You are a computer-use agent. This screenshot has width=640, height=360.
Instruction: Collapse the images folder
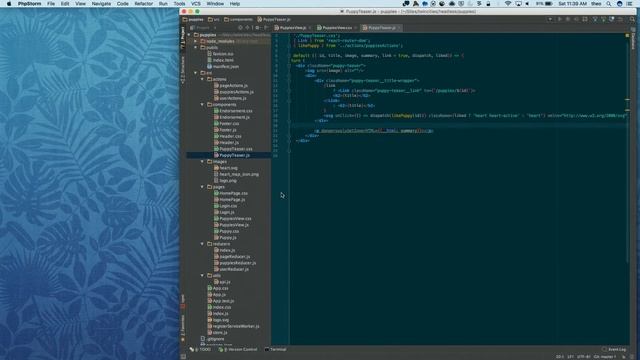pyautogui.click(x=202, y=162)
